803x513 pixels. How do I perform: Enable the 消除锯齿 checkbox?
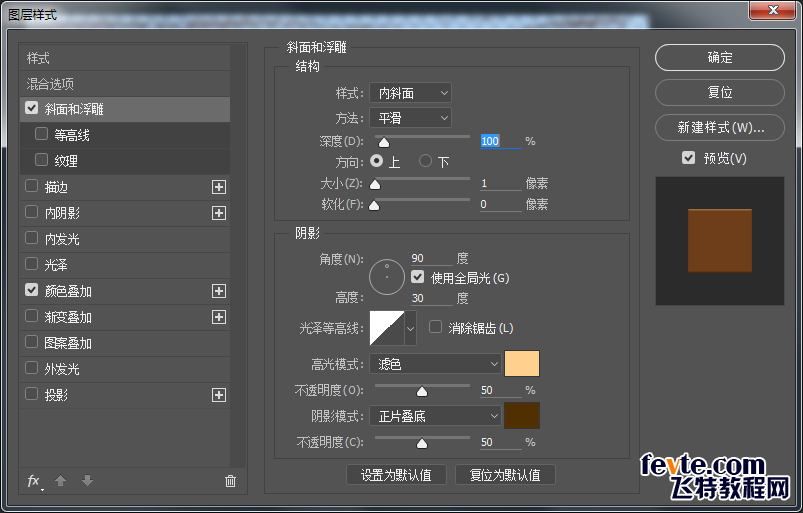tap(435, 327)
